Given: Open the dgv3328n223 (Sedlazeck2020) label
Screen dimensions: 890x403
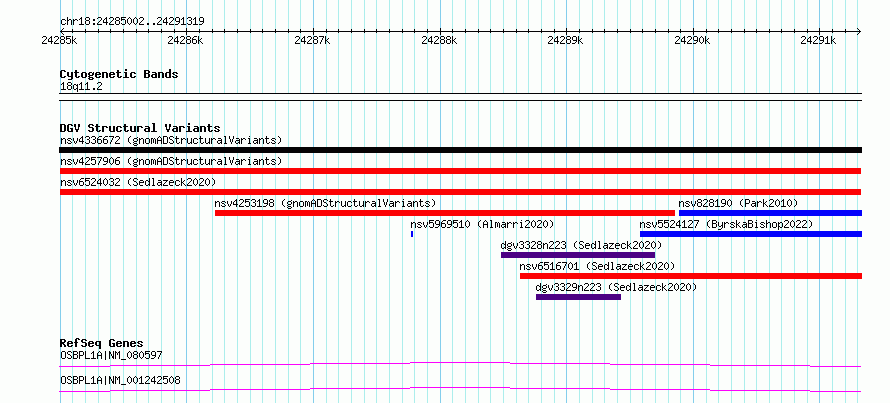Looking at the screenshot, I should [x=581, y=245].
